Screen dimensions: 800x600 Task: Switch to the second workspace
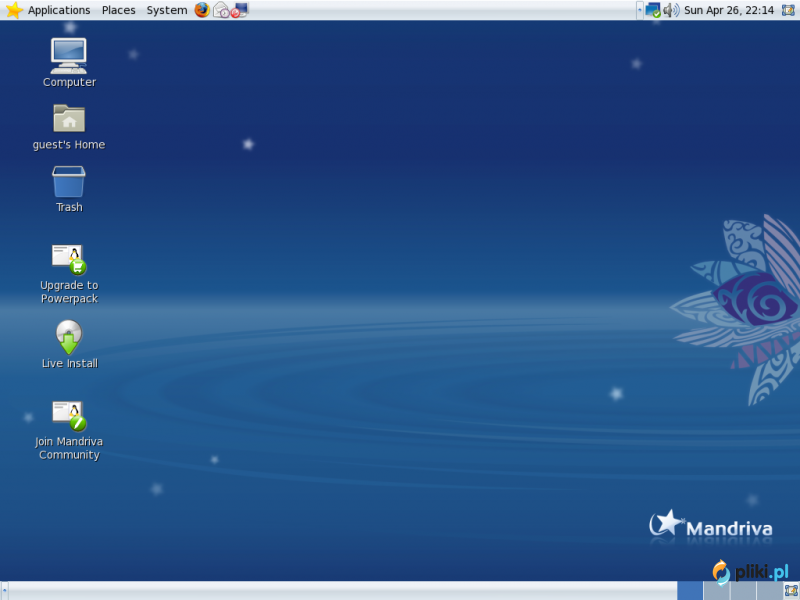(716, 591)
